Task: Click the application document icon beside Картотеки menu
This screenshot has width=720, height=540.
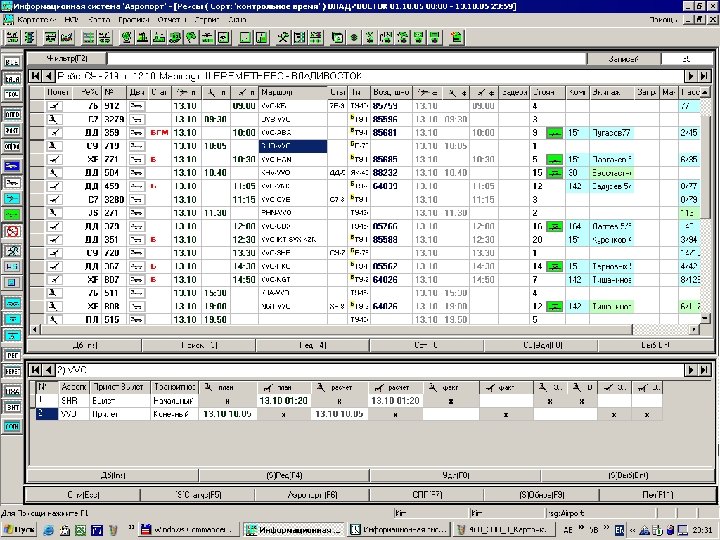Action: pyautogui.click(x=8, y=20)
